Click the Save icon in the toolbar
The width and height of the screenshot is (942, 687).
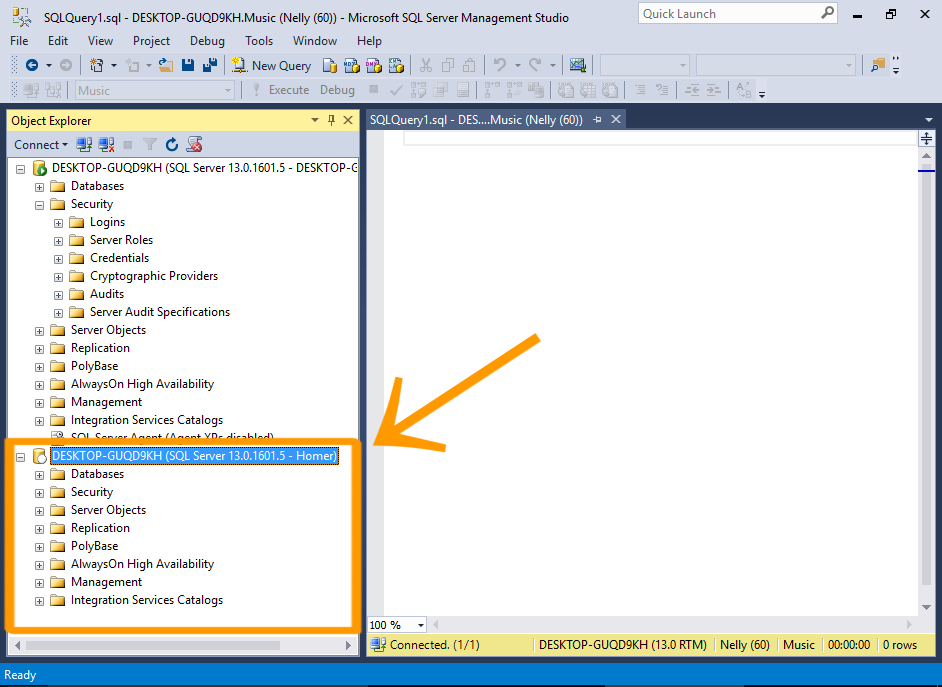[x=188, y=65]
